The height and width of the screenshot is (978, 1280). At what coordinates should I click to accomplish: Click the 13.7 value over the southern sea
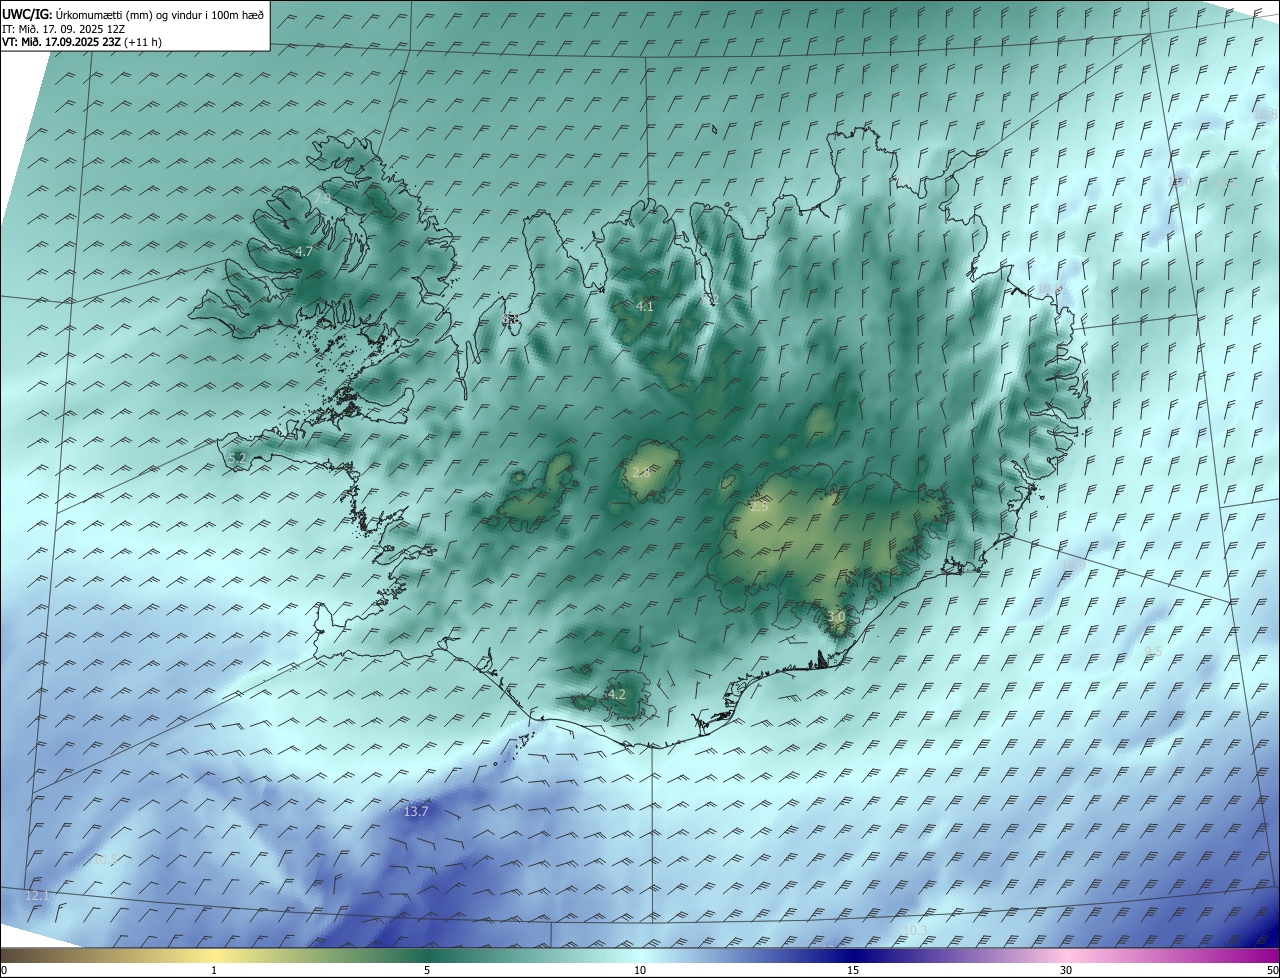pyautogui.click(x=416, y=811)
